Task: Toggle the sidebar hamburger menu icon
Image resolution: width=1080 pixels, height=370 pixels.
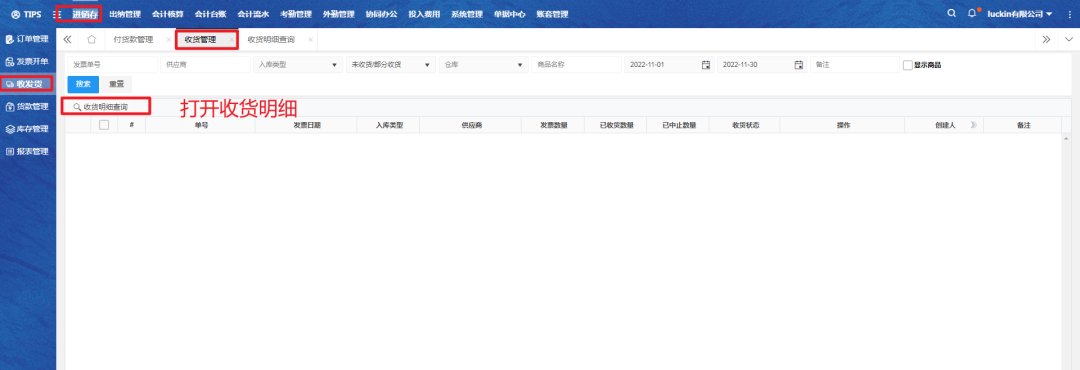Action: point(57,14)
